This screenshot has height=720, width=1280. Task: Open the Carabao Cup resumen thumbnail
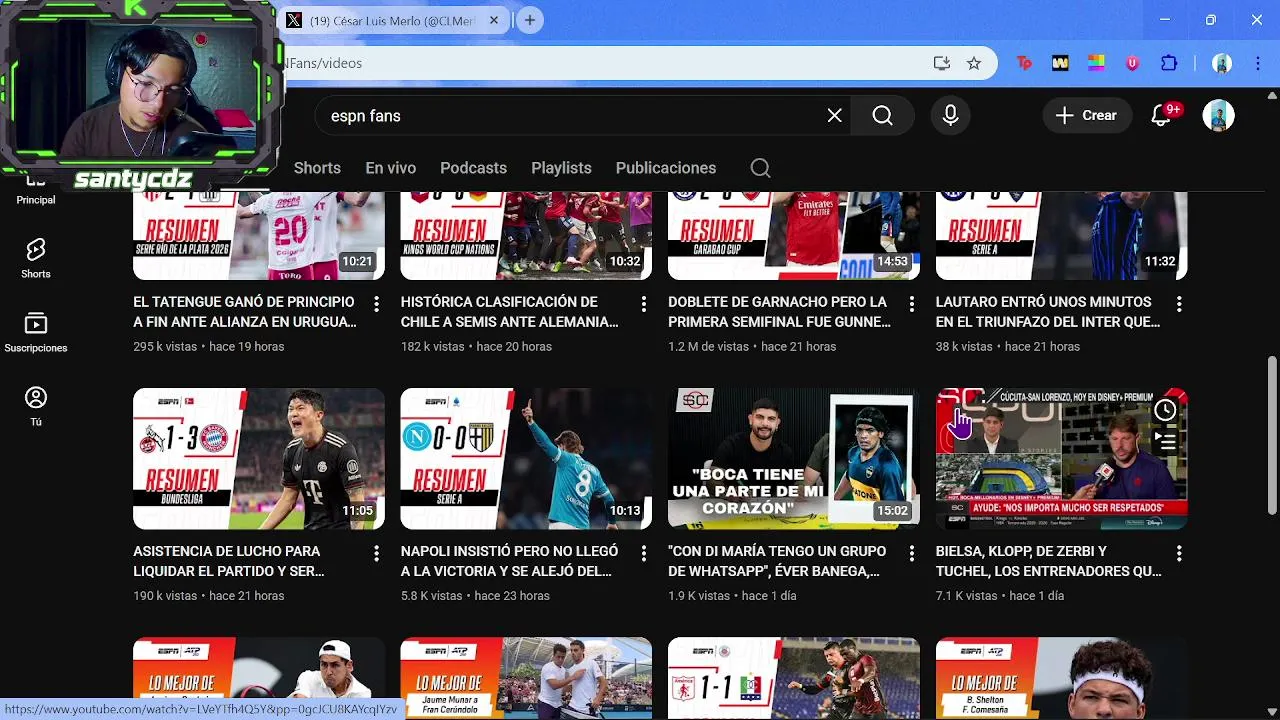click(794, 236)
